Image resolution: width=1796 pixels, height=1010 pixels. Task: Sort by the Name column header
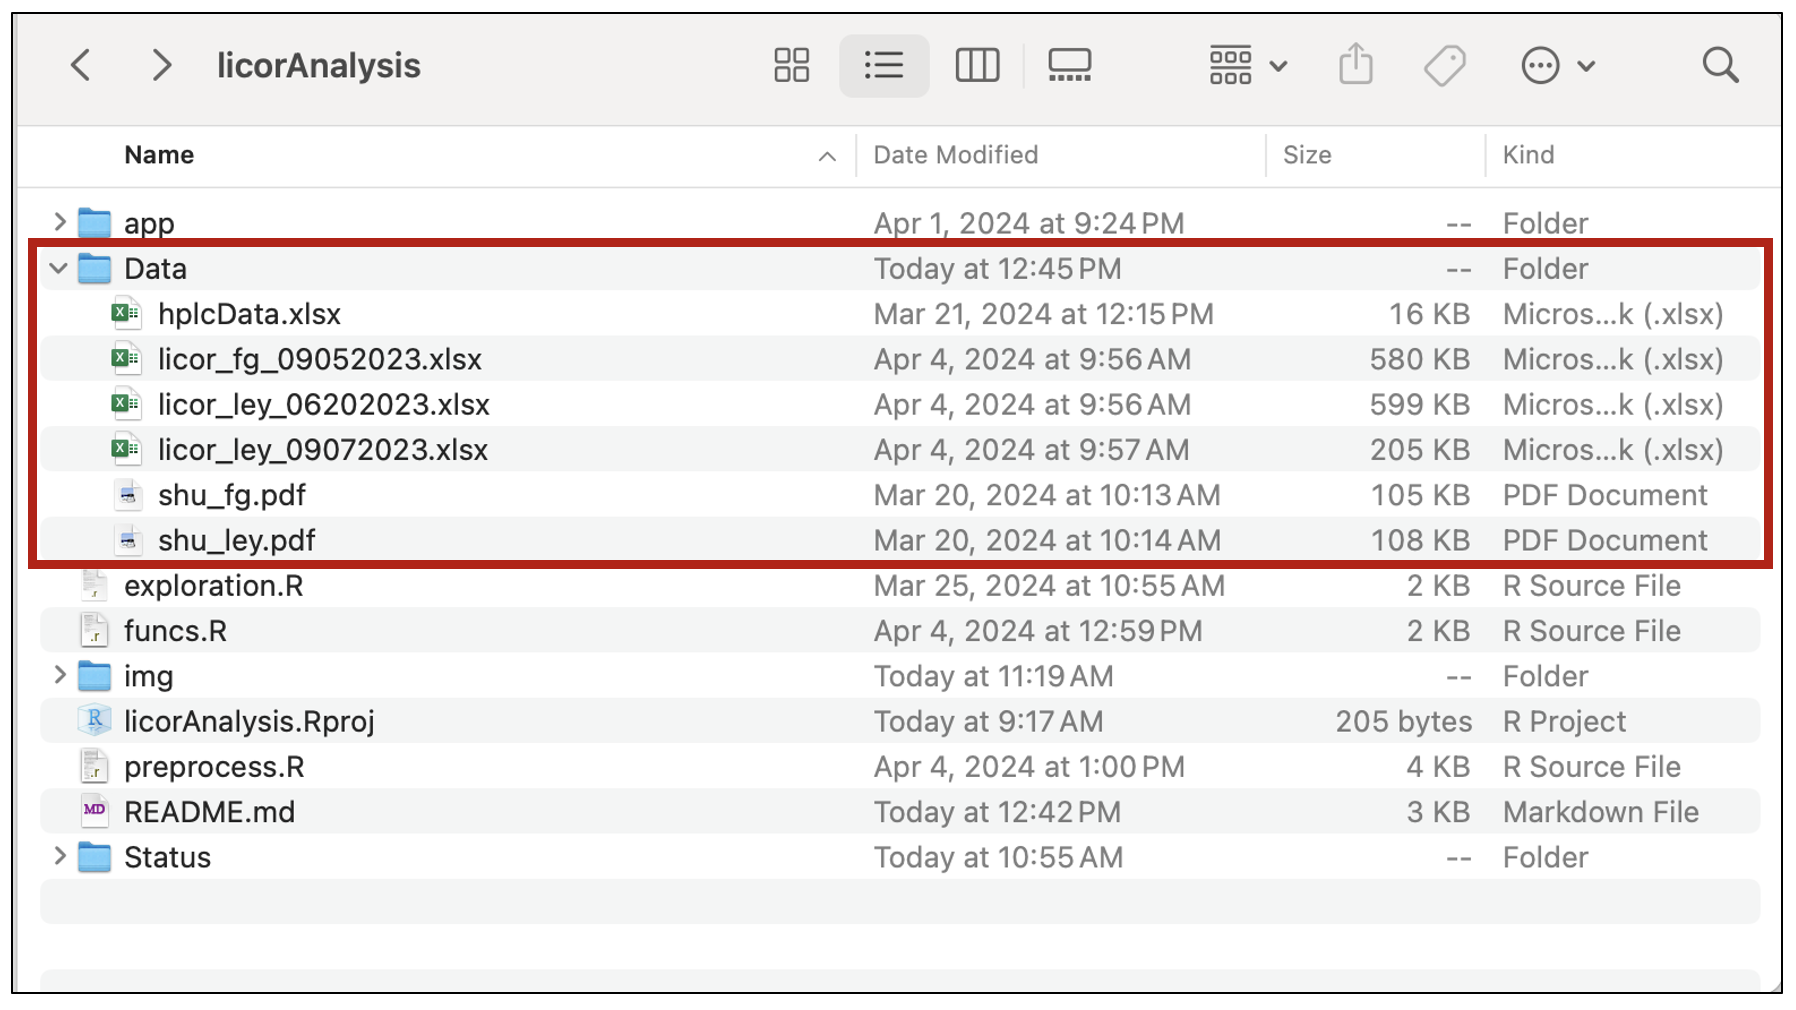[x=159, y=155]
